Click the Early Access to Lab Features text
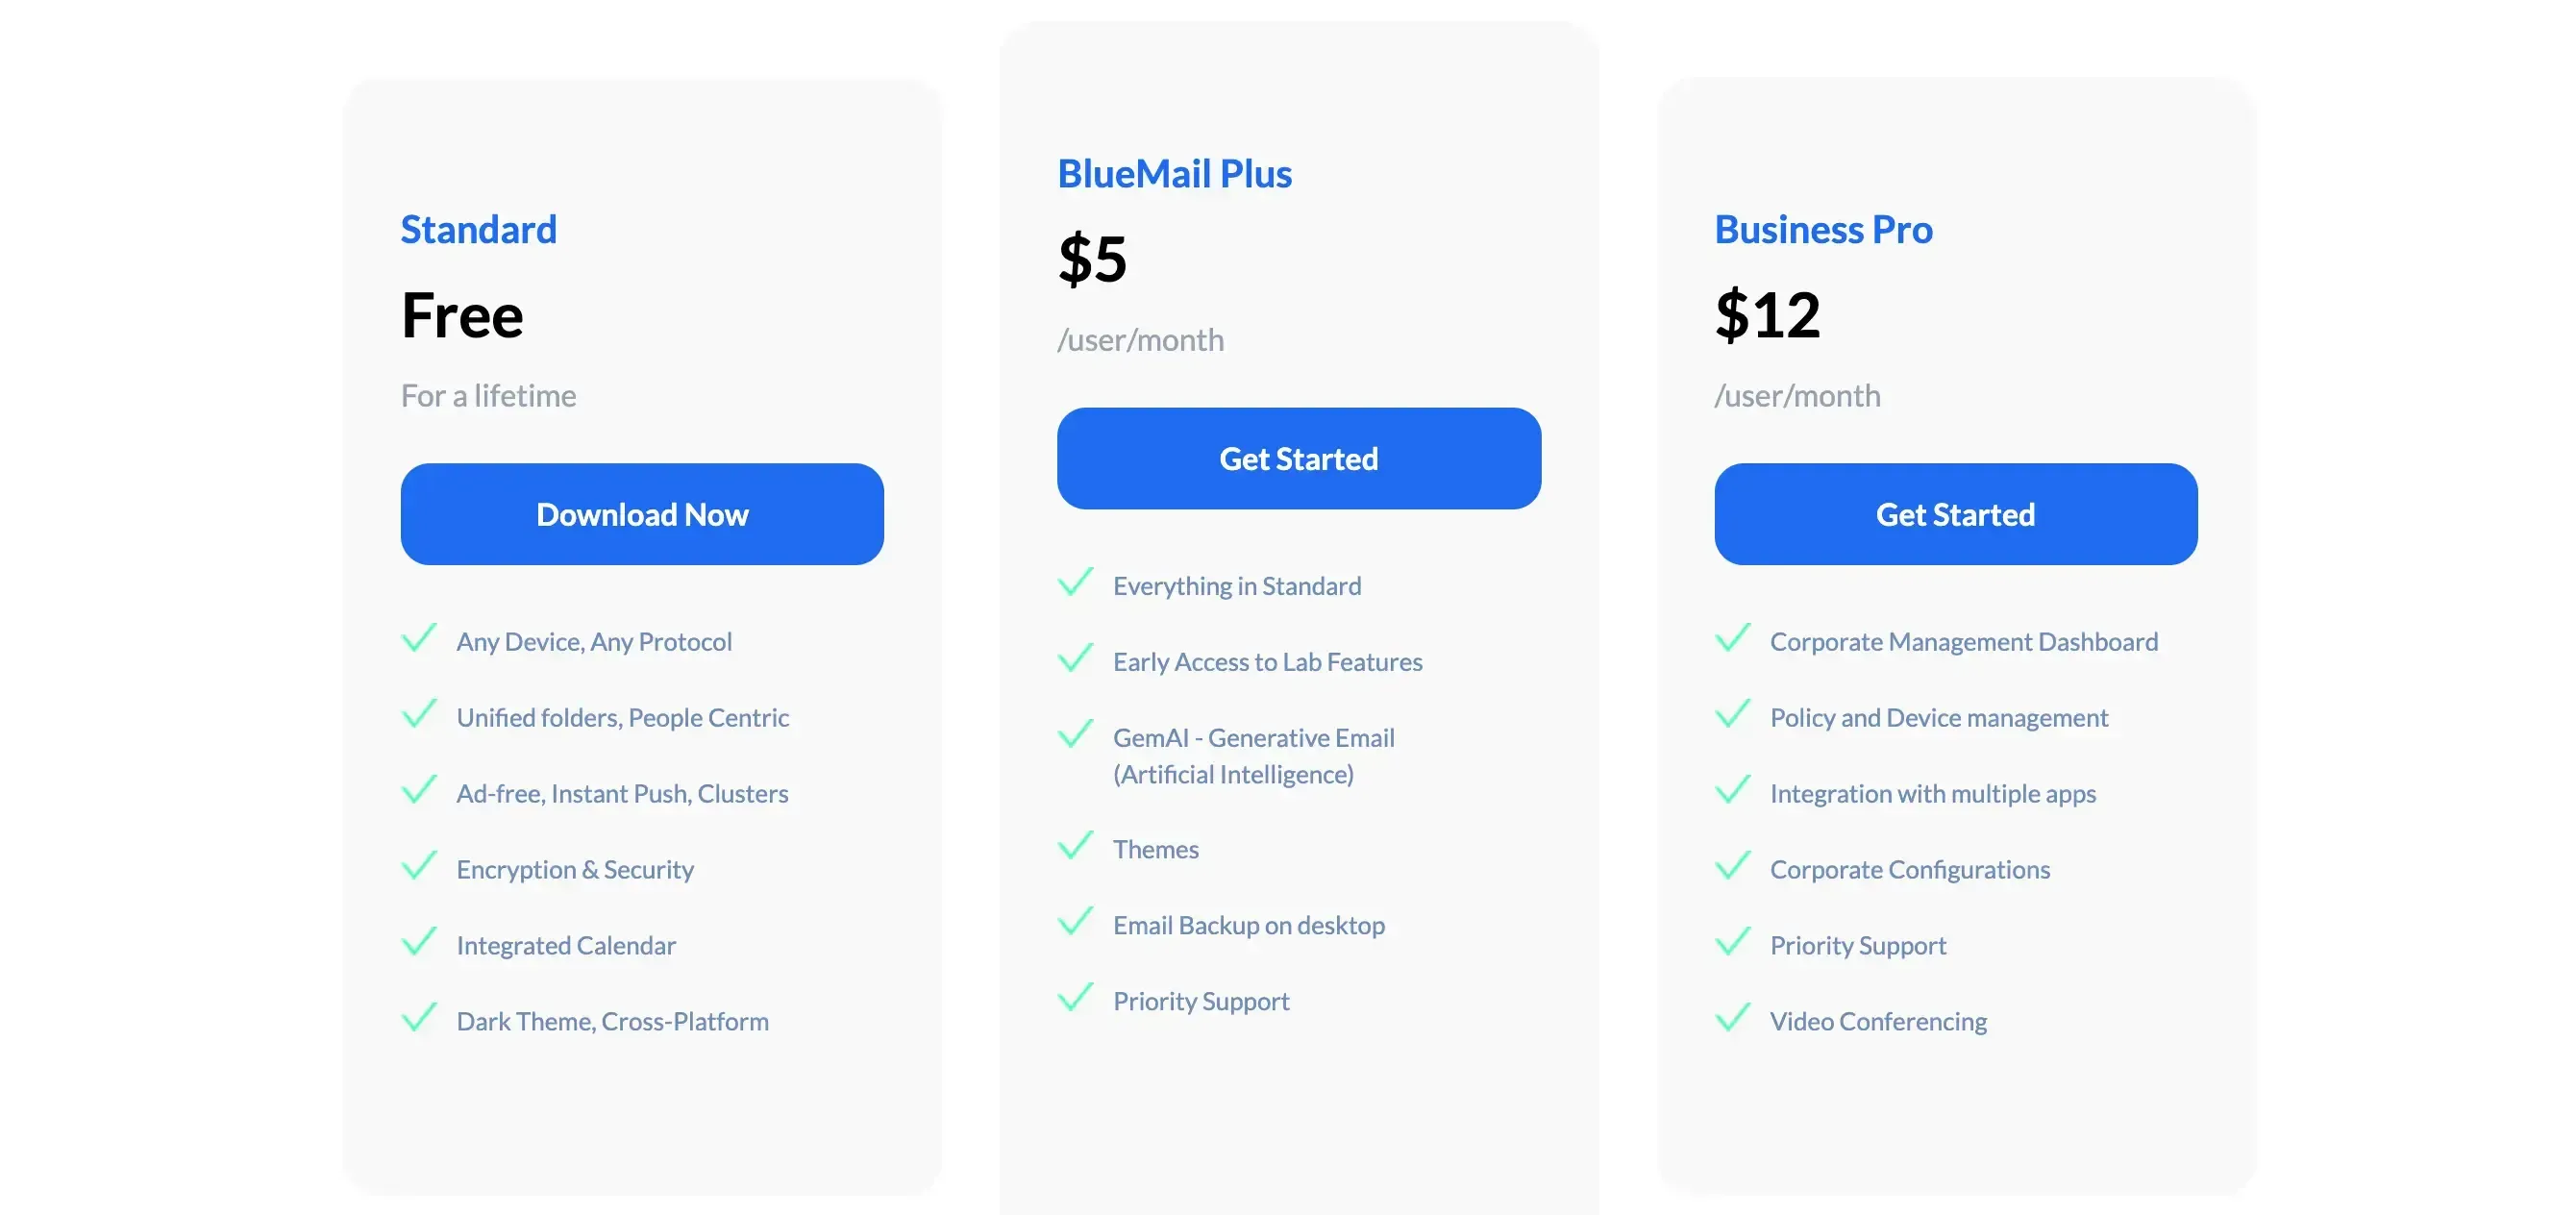This screenshot has width=2576, height=1215. click(1268, 661)
